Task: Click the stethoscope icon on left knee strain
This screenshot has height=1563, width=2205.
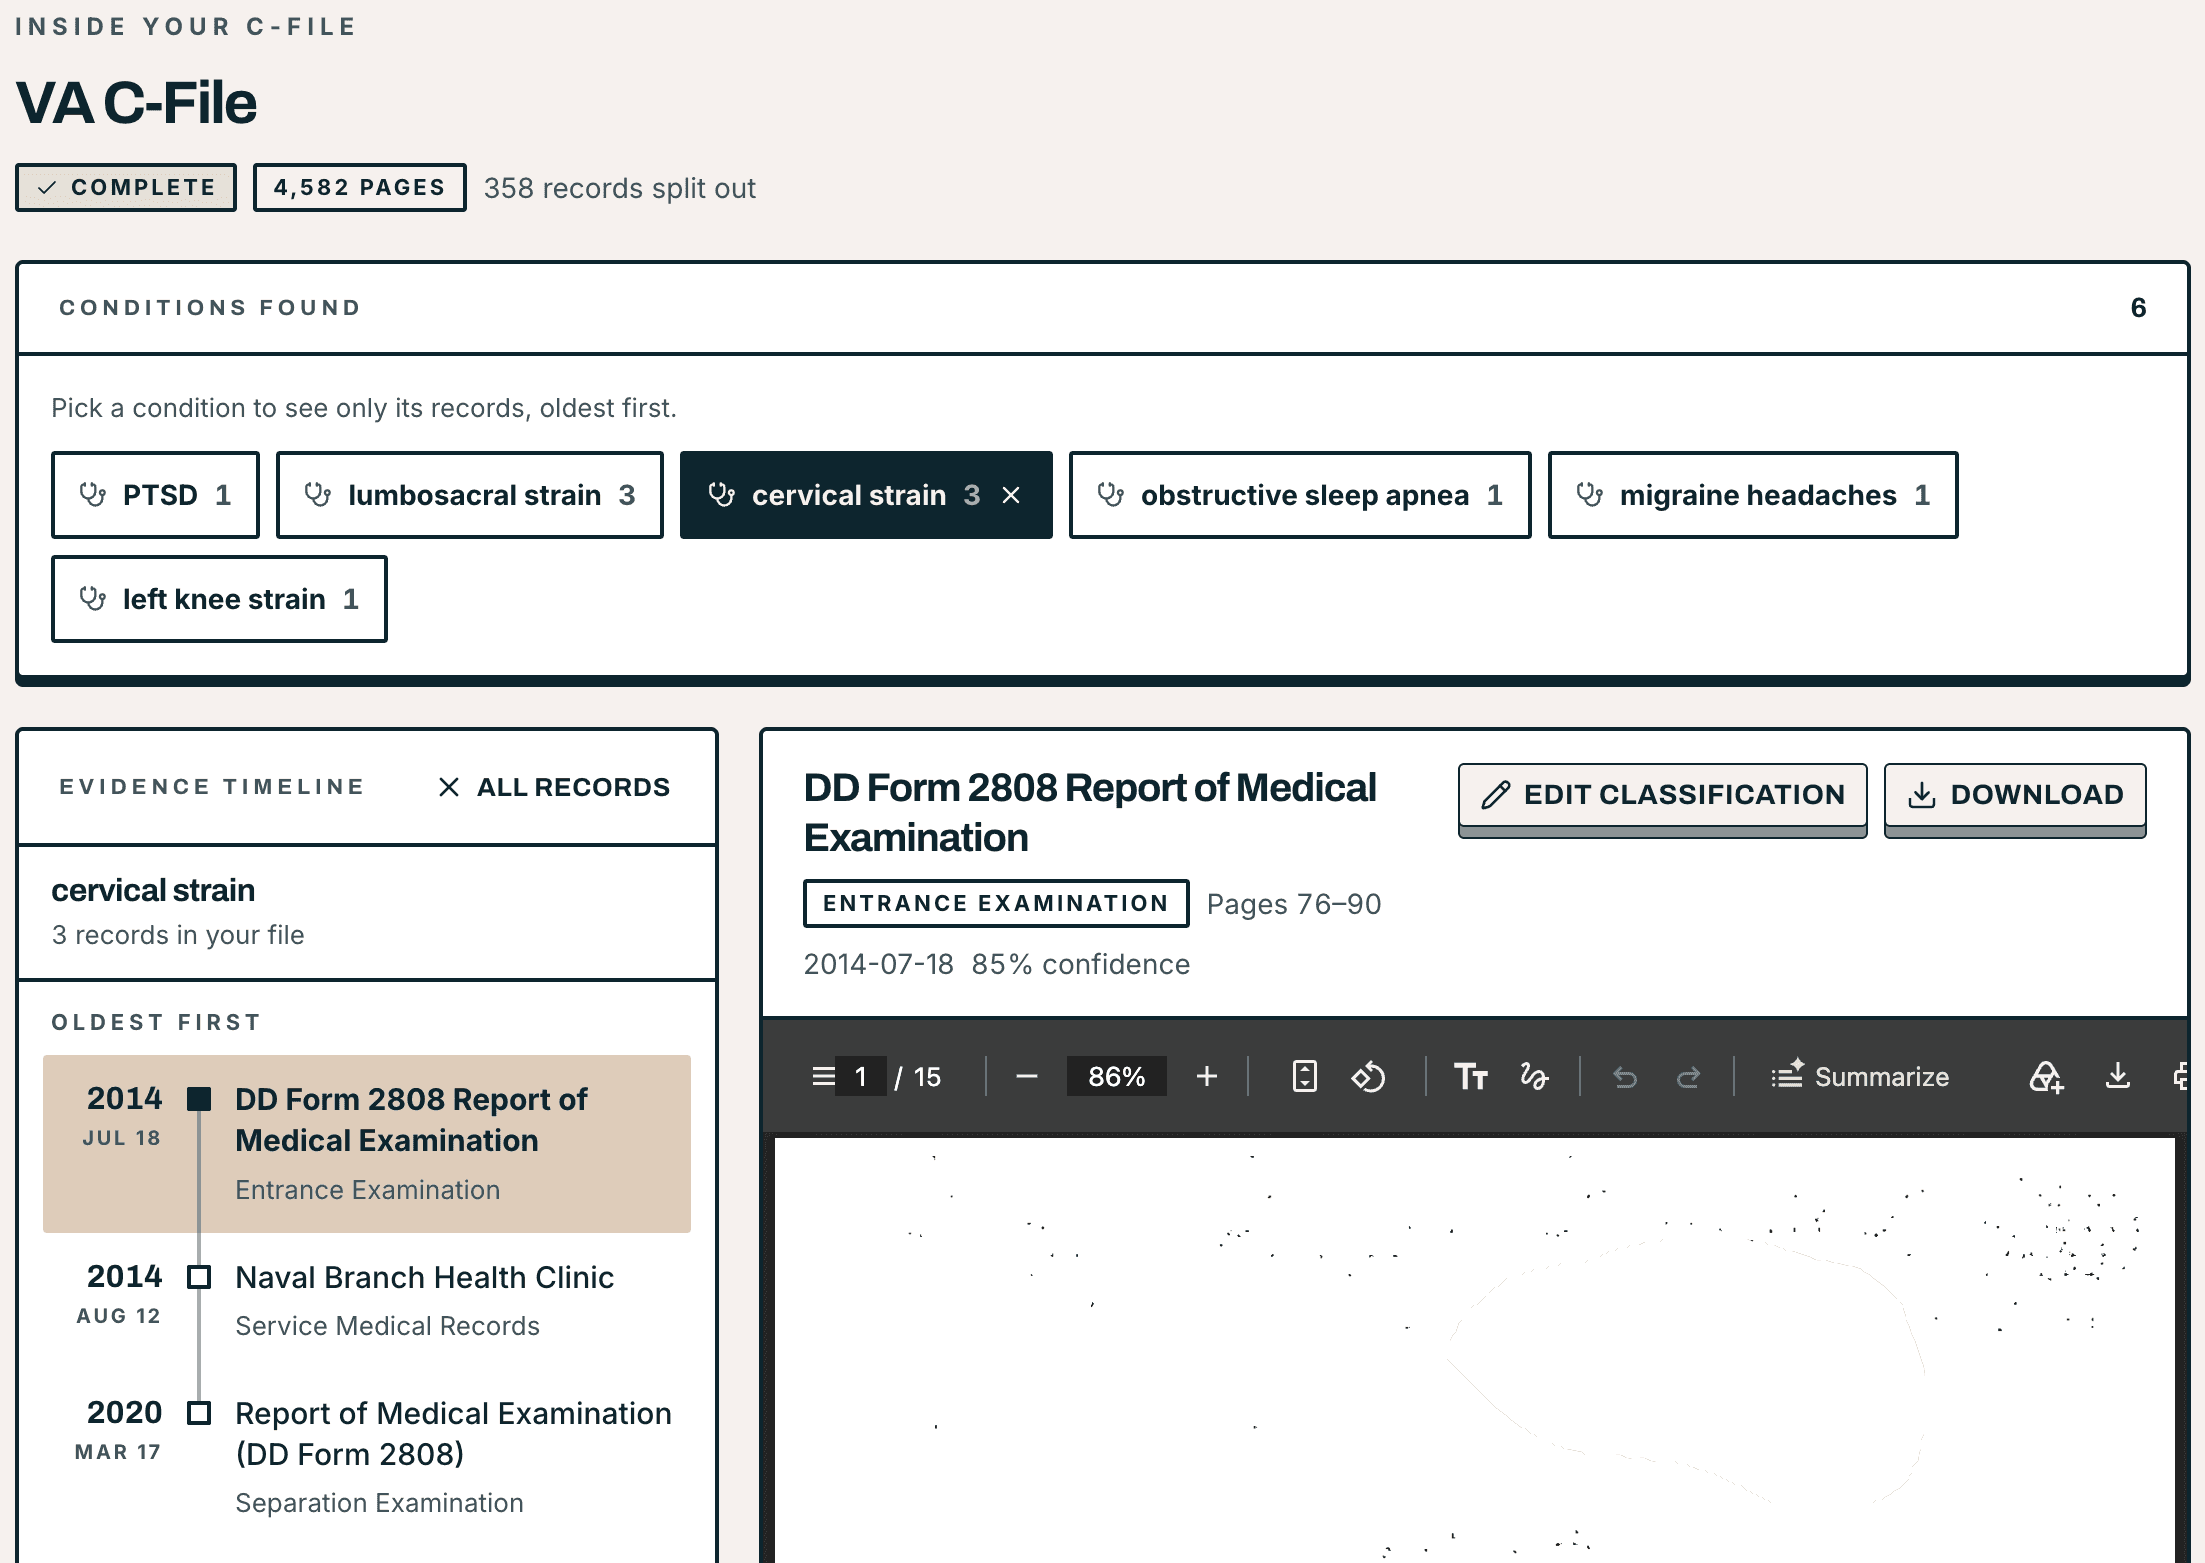Action: coord(93,599)
